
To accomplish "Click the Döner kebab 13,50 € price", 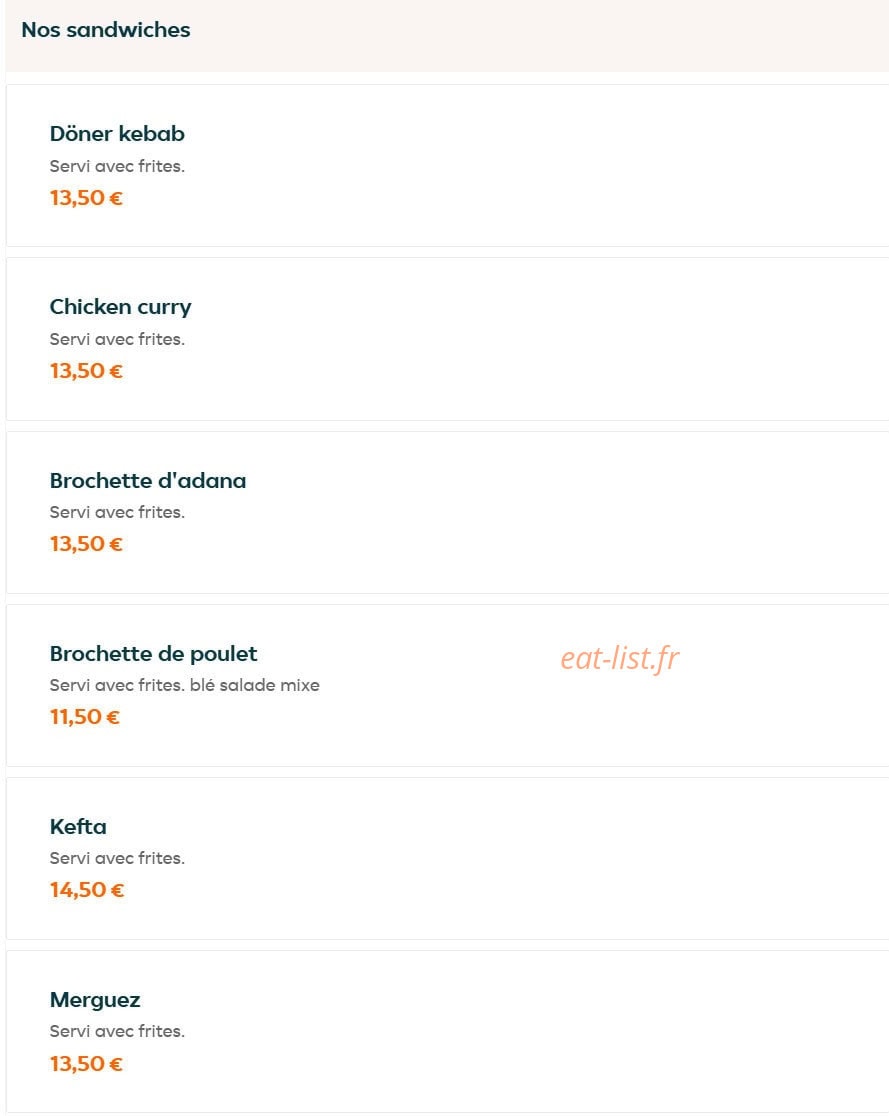I will (x=86, y=198).
